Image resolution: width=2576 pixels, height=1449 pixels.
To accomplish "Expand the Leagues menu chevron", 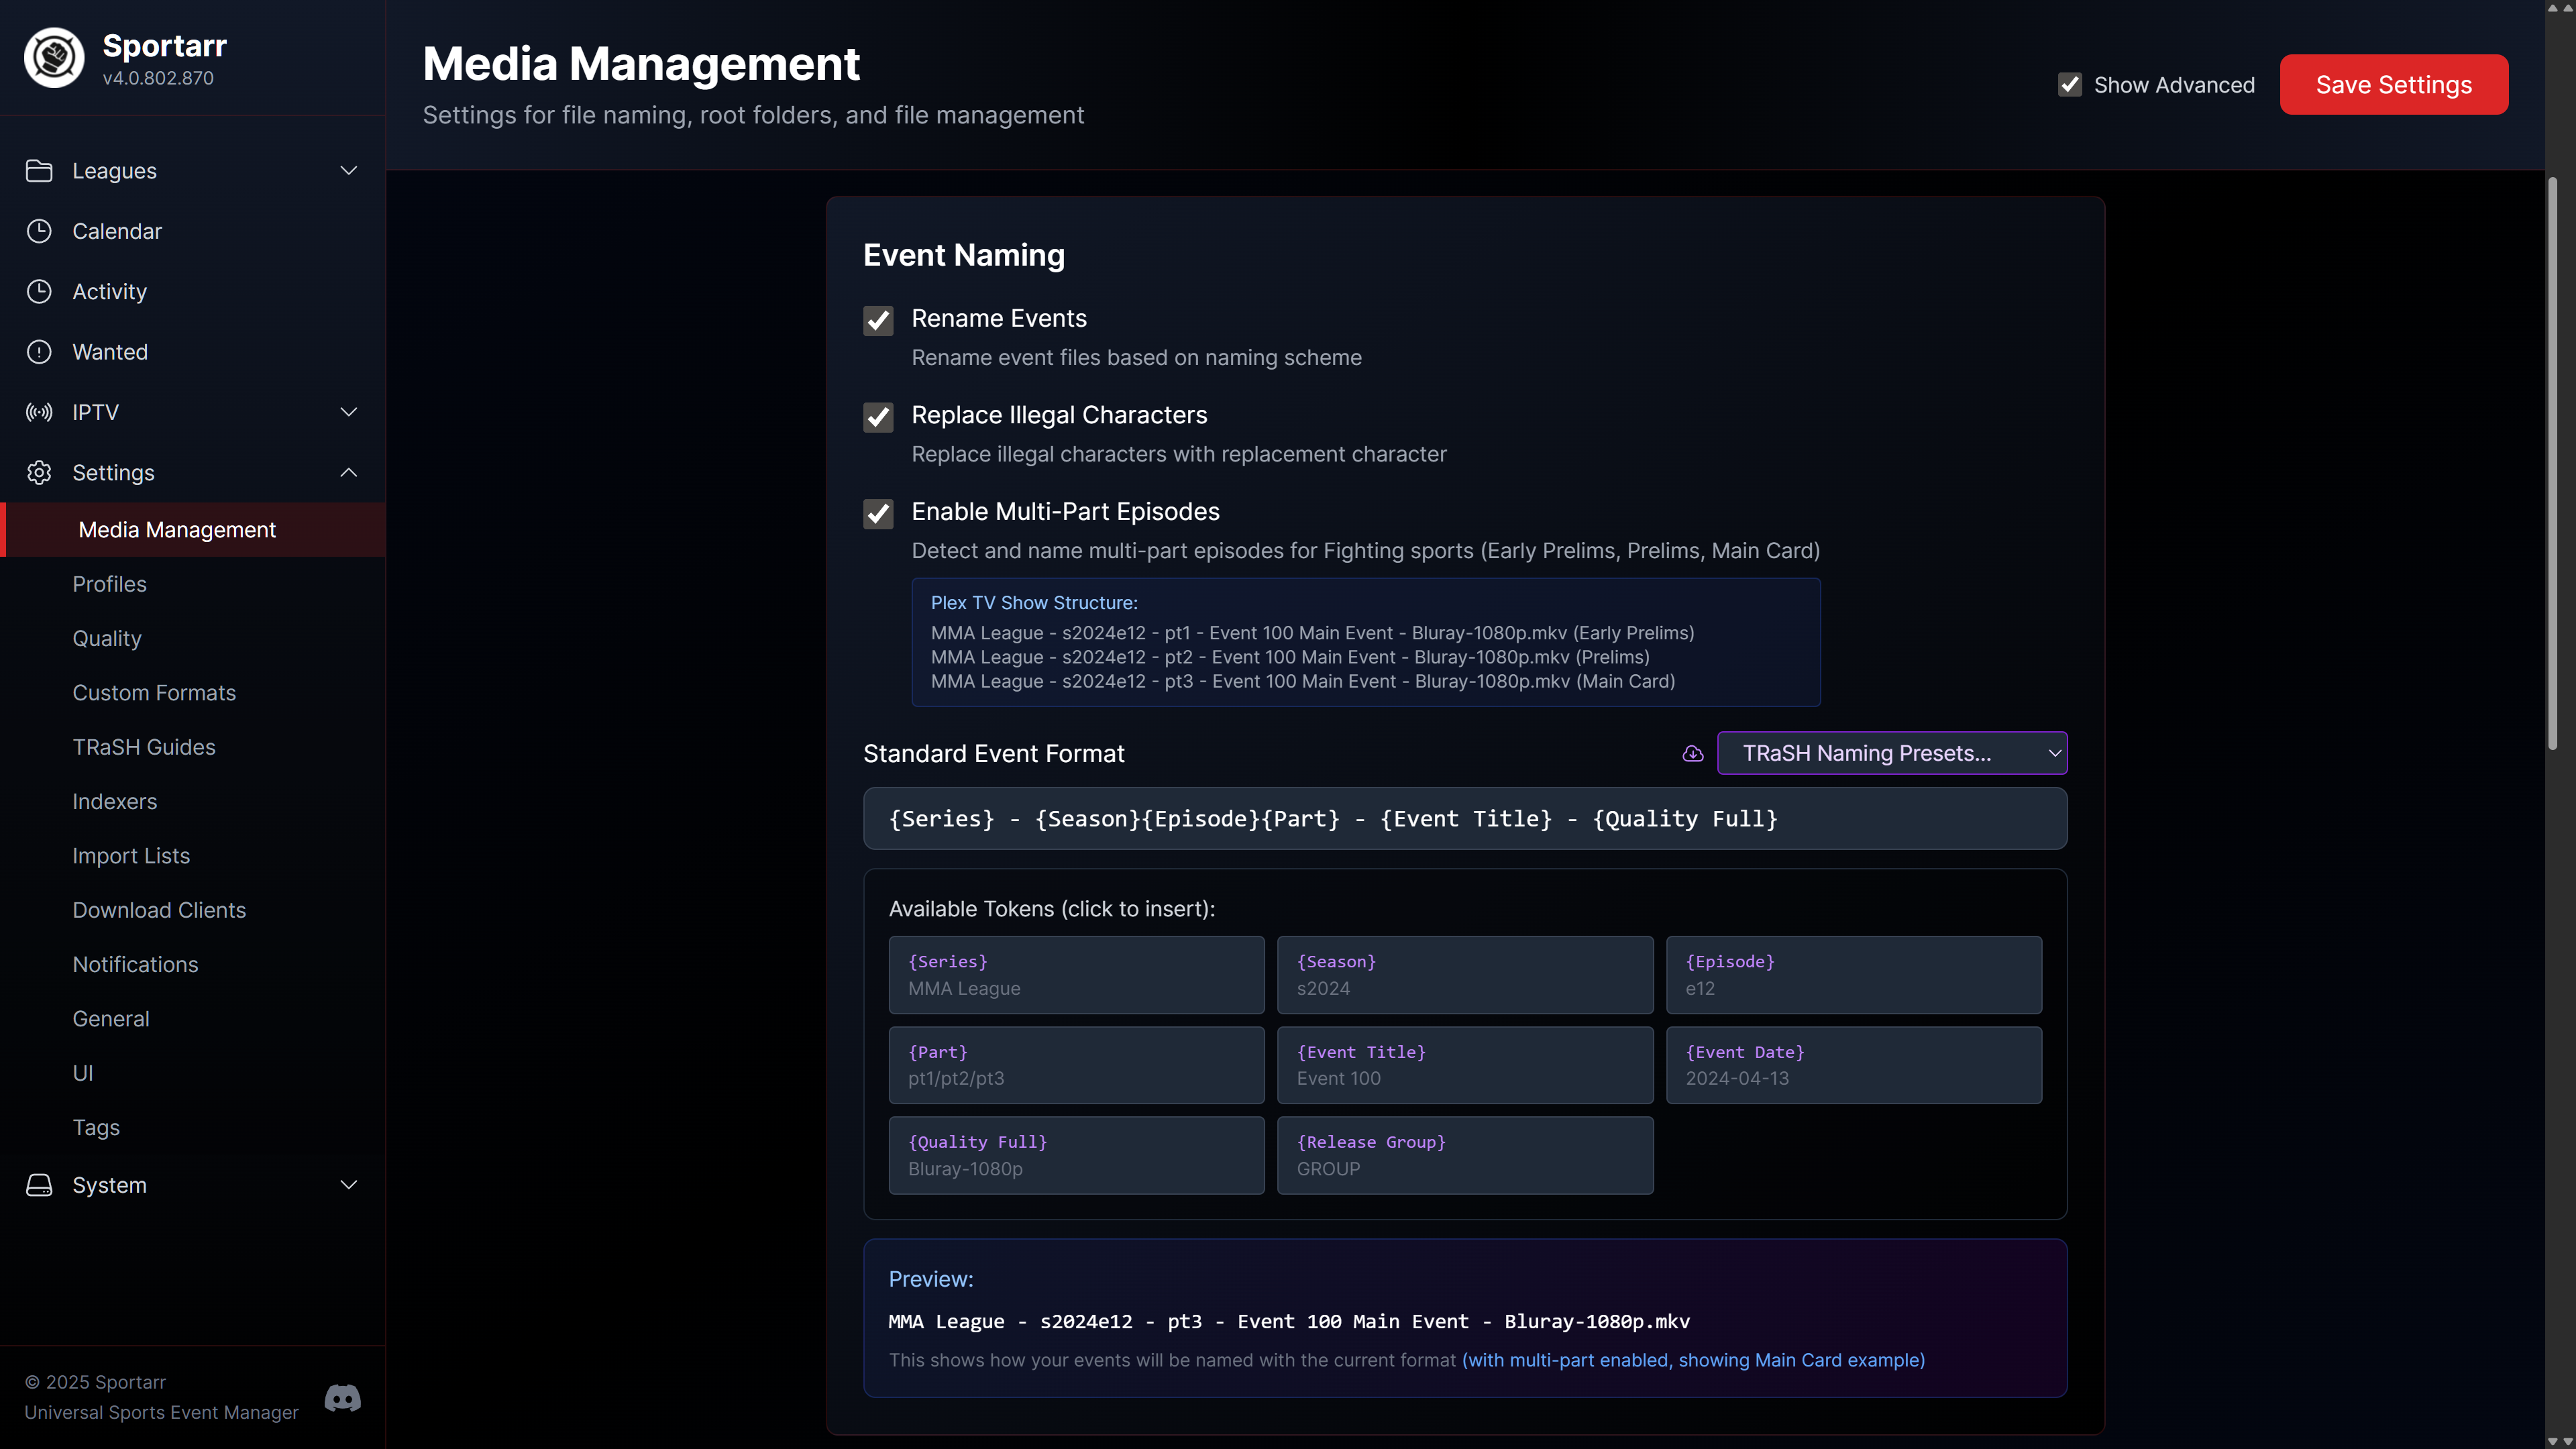I will 348,171.
